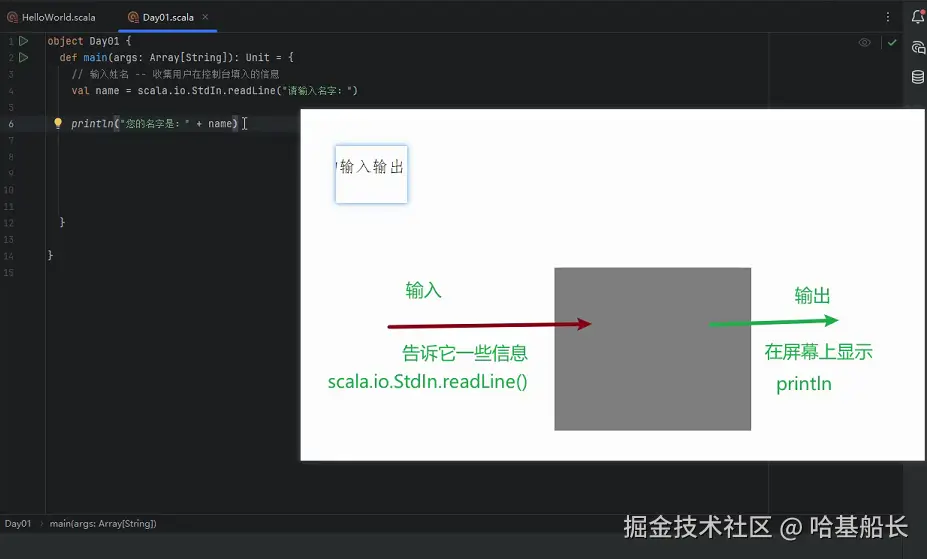Viewport: 927px width, 559px height.
Task: Open the yellow lightbulb quick-fix on line 6
Action: (57, 123)
